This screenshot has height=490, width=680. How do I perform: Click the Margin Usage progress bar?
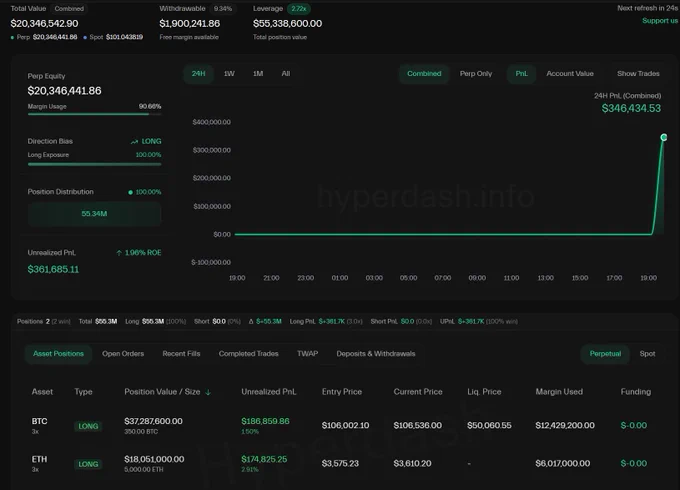94,114
